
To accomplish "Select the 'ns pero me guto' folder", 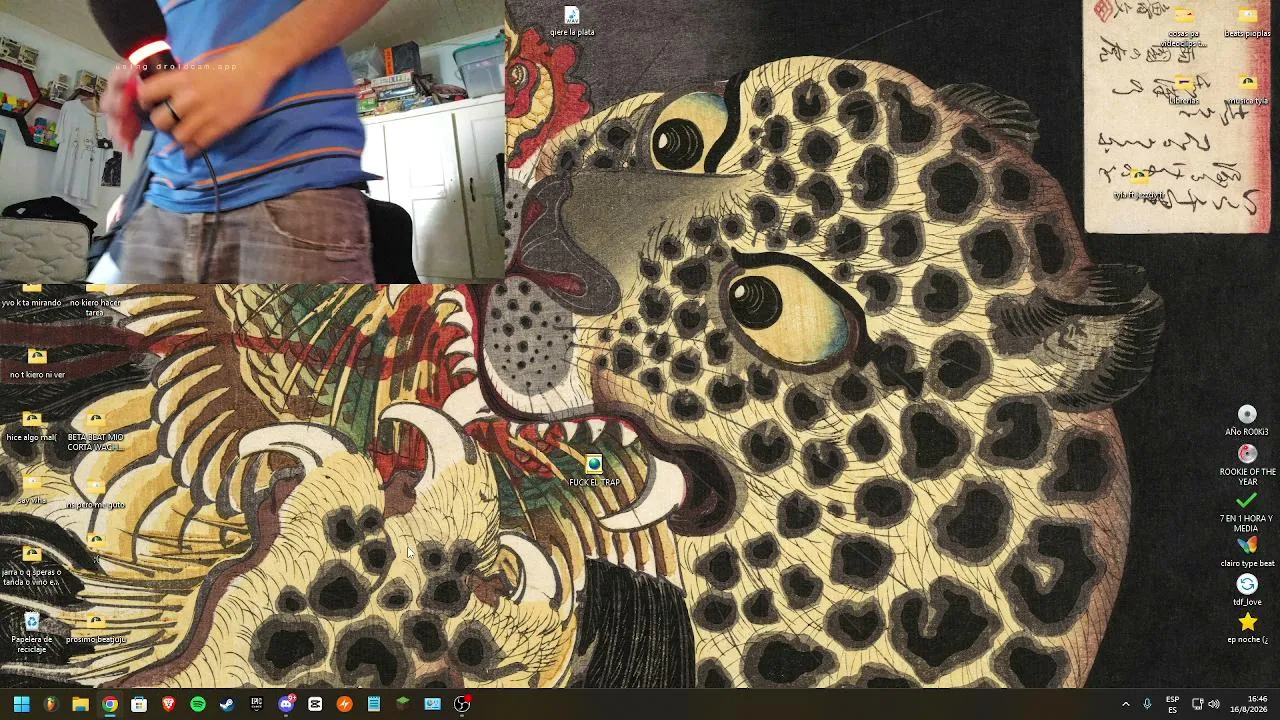I will [95, 494].
